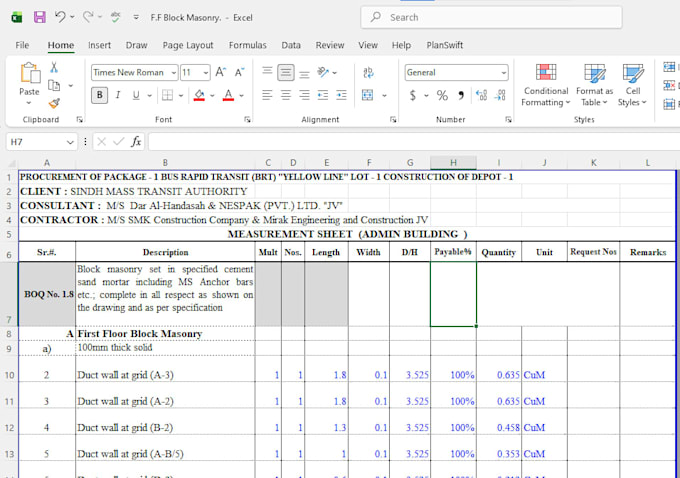This screenshot has height=478, width=680.
Task: Switch to the PlanSwift tab
Action: click(445, 45)
